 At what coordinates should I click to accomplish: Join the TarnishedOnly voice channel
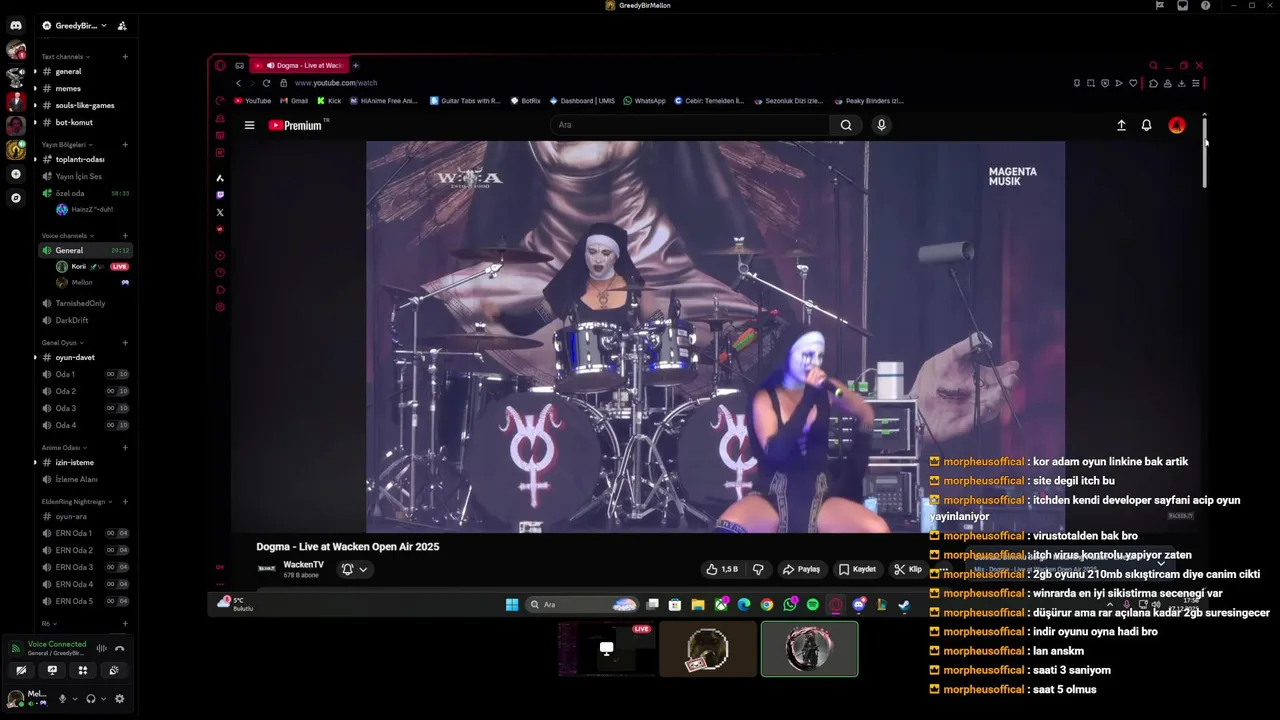82,303
